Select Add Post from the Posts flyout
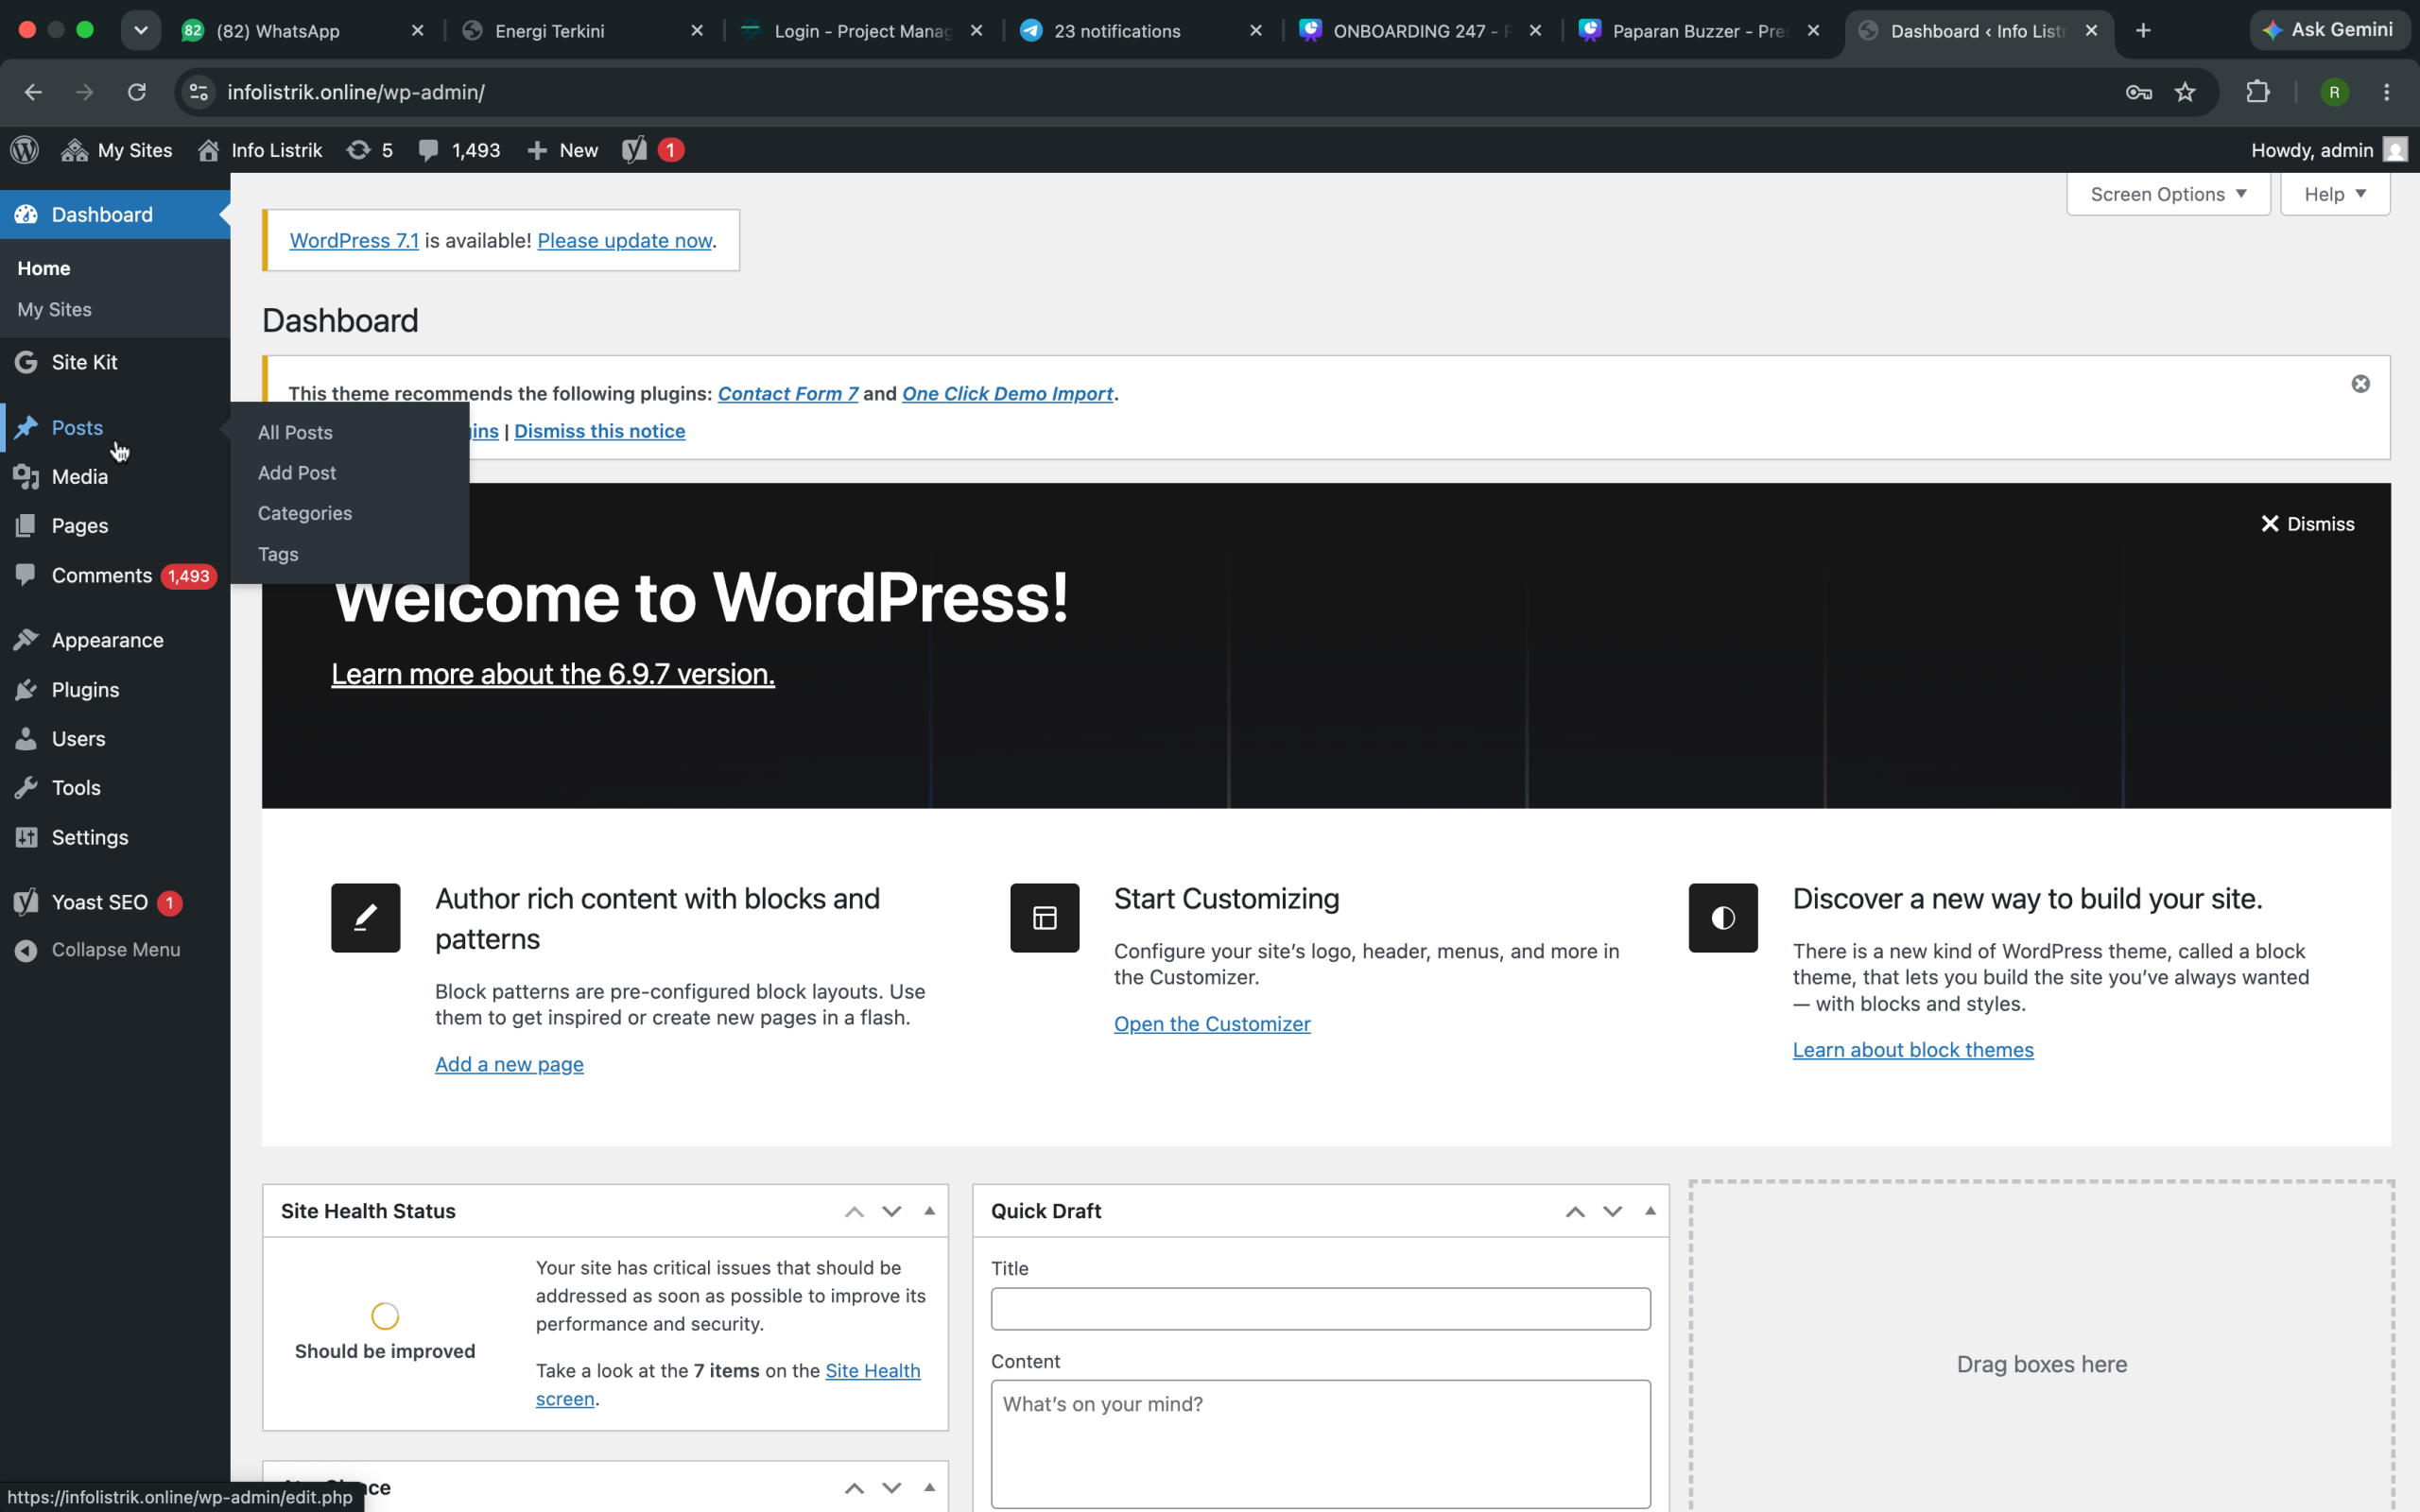 (x=297, y=473)
